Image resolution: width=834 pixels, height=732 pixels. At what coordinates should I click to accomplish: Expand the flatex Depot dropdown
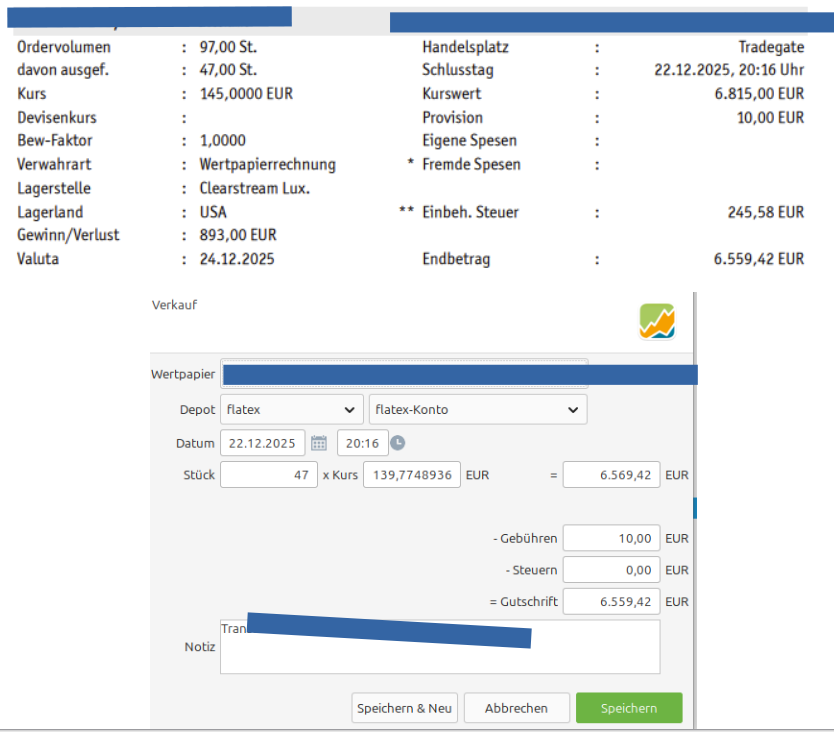291,410
